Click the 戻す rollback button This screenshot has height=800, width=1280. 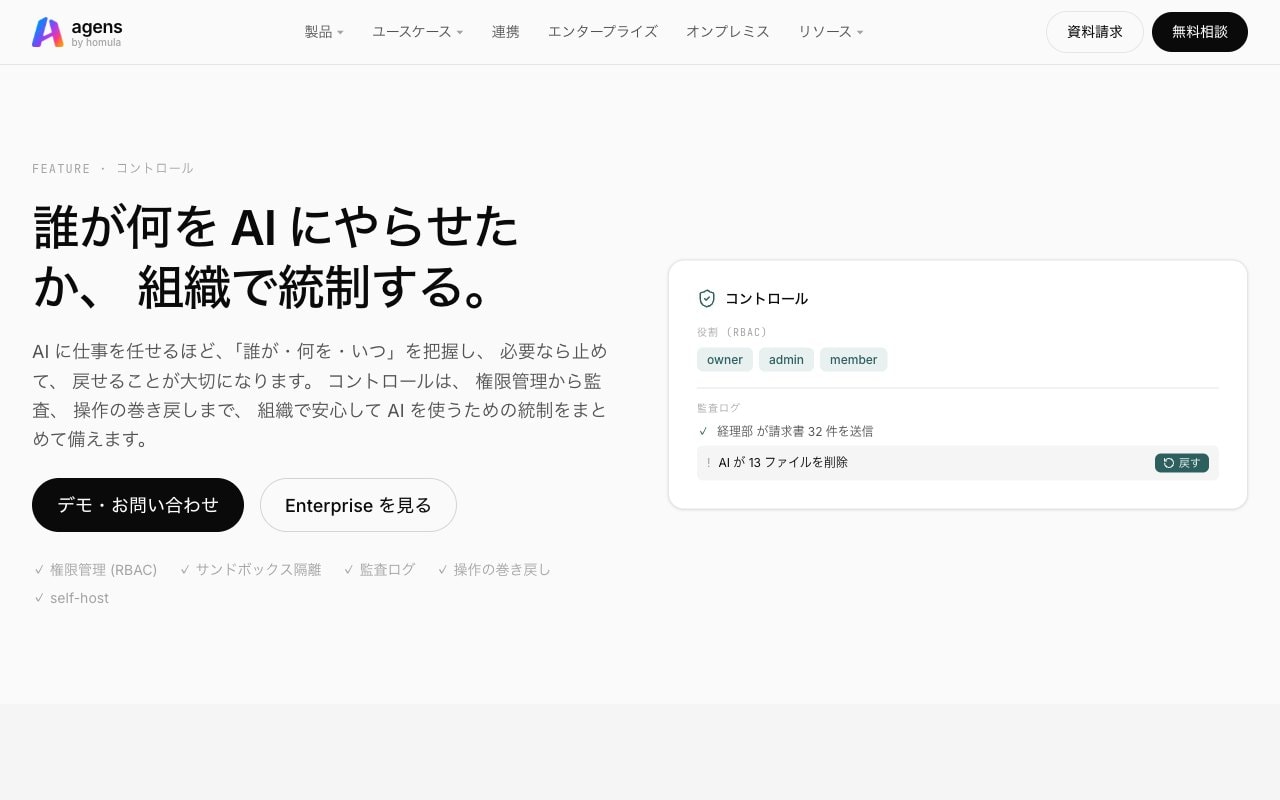[1182, 463]
